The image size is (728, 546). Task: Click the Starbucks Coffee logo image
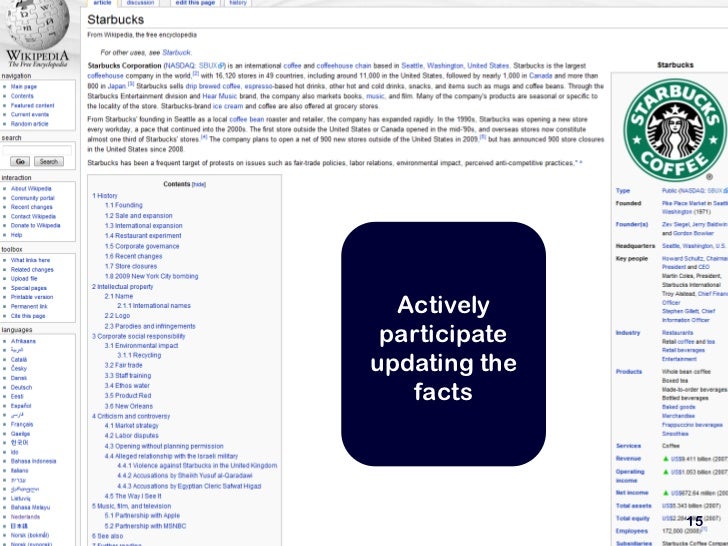point(674,130)
